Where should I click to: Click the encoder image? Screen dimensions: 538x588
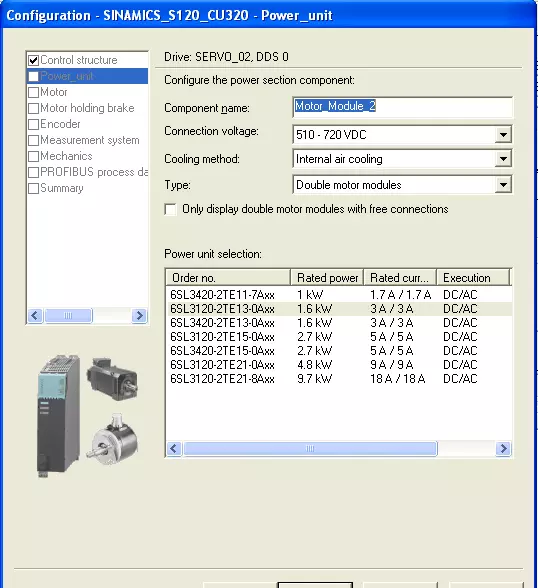[112, 438]
